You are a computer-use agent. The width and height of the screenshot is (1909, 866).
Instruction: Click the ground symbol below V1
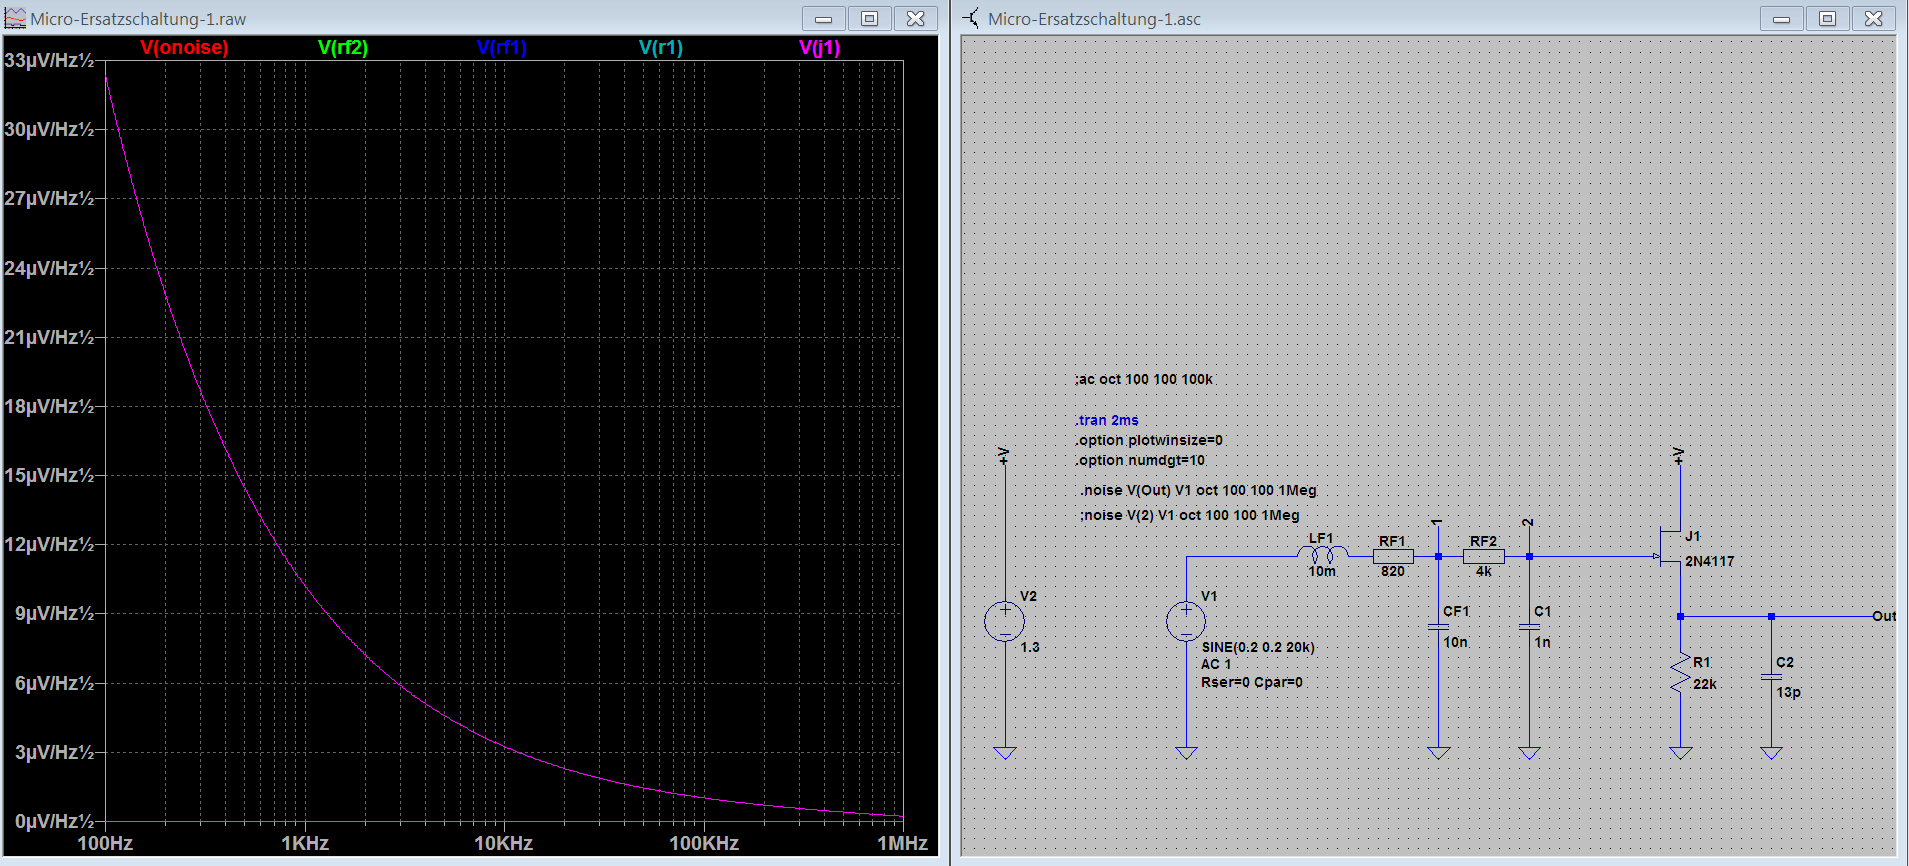point(1186,753)
